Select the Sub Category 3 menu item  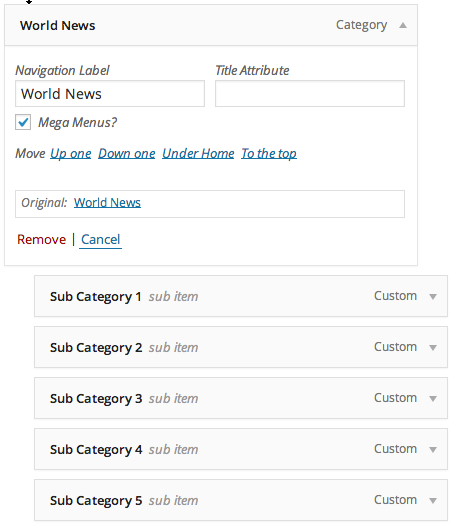pyautogui.click(x=241, y=398)
